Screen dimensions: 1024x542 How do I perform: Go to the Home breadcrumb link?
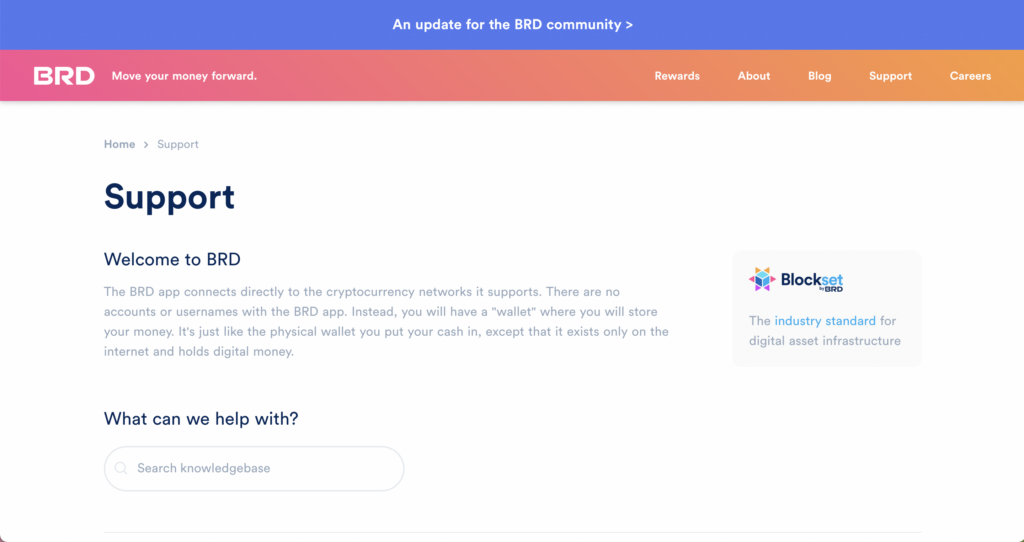[119, 145]
